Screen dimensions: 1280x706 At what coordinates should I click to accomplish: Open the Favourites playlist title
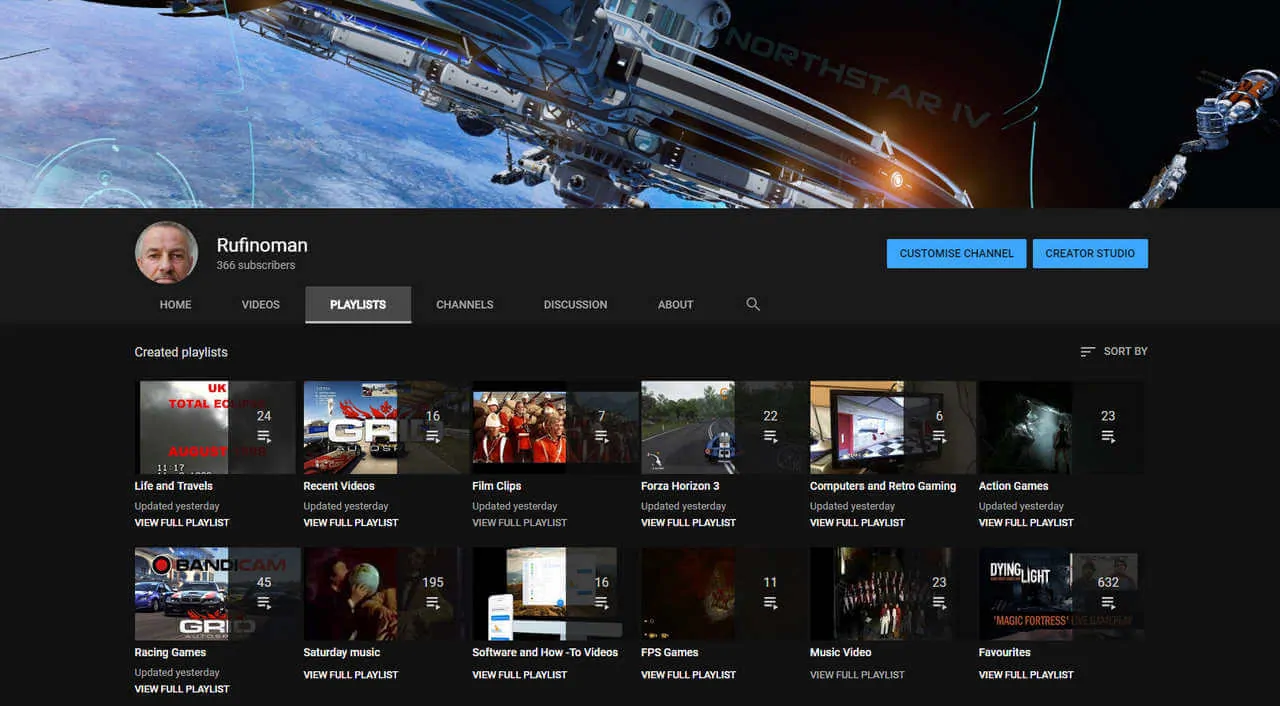(1005, 652)
